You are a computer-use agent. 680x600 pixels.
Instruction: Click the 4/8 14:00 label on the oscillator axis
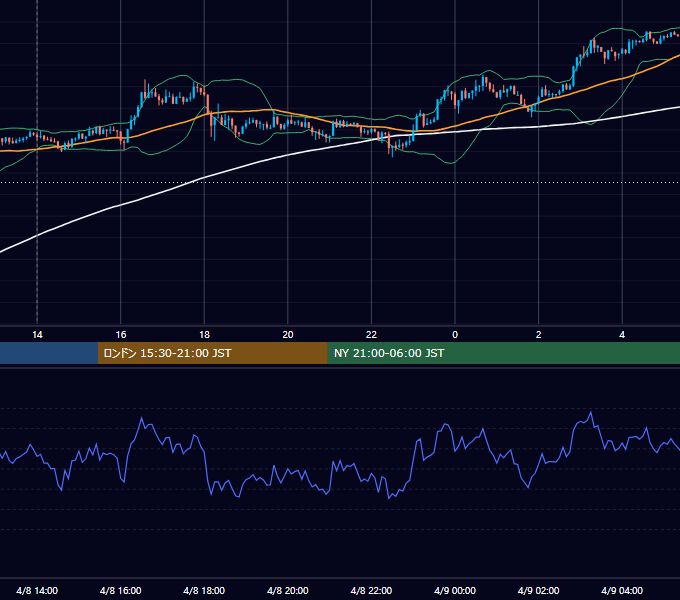(x=37, y=590)
